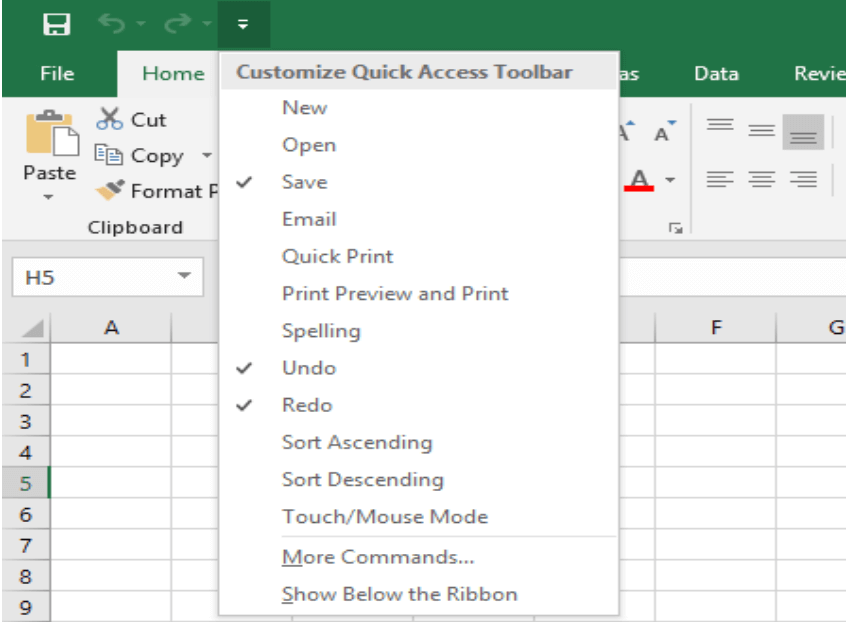Screen dimensions: 854x634
Task: Expand the Copy dropdown arrow
Action: coord(207,155)
